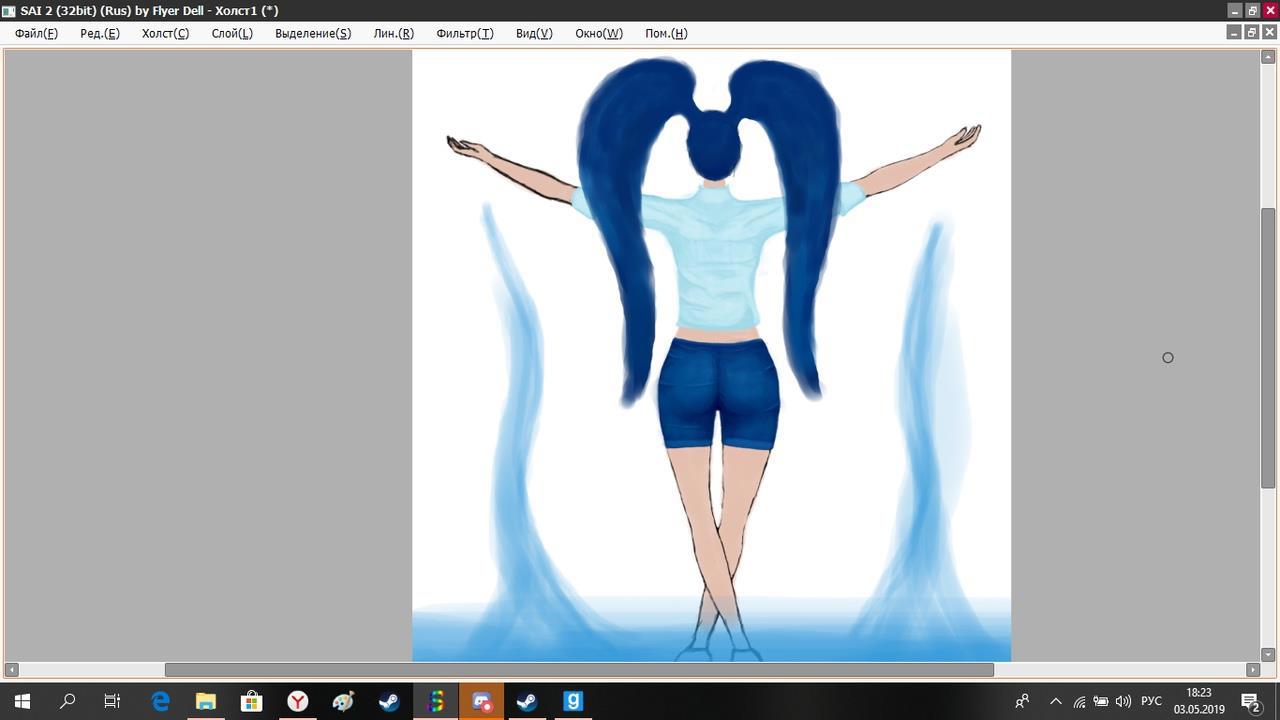1280x720 pixels.
Task: Open the Wi-Fi network tray icon
Action: point(1079,701)
